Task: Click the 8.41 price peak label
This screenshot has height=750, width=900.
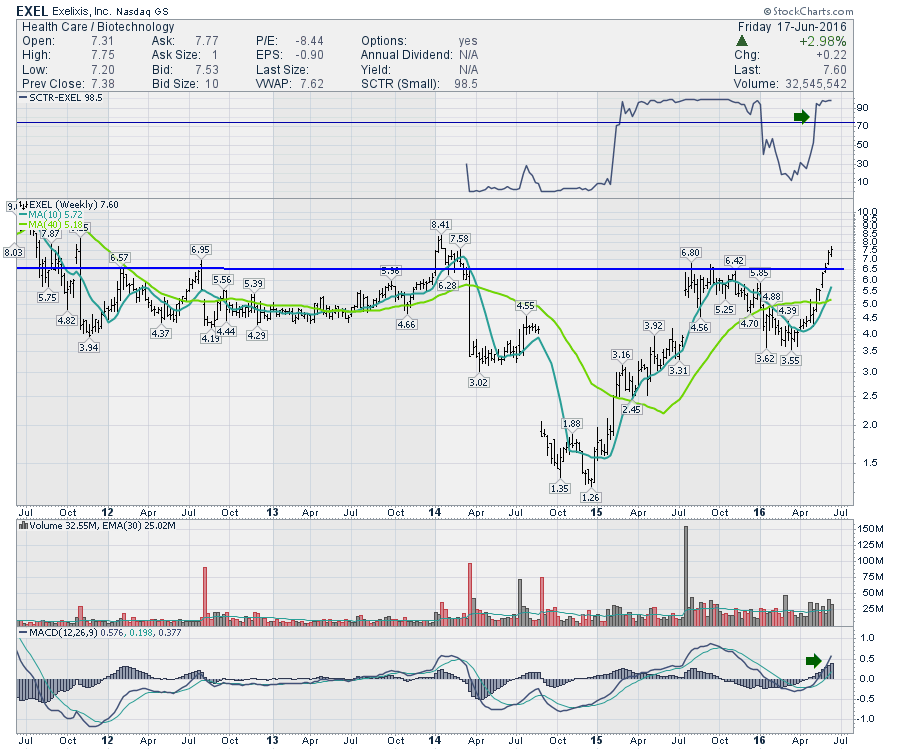Action: coord(440,224)
